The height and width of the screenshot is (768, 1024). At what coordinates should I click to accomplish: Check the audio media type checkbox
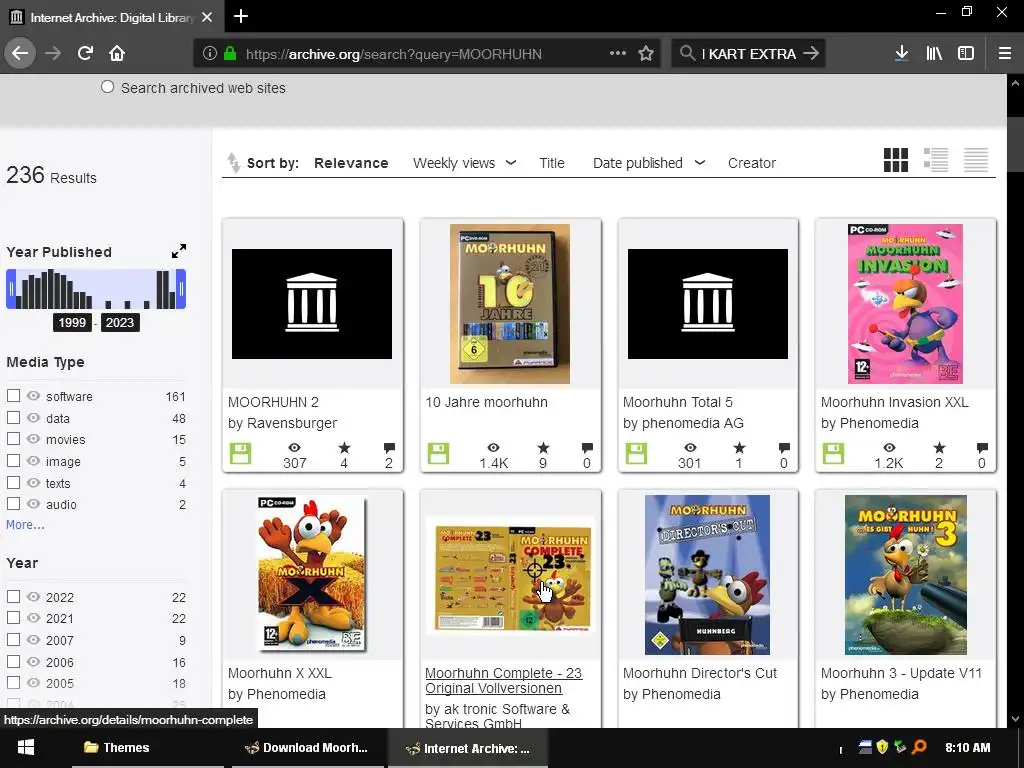(13, 504)
